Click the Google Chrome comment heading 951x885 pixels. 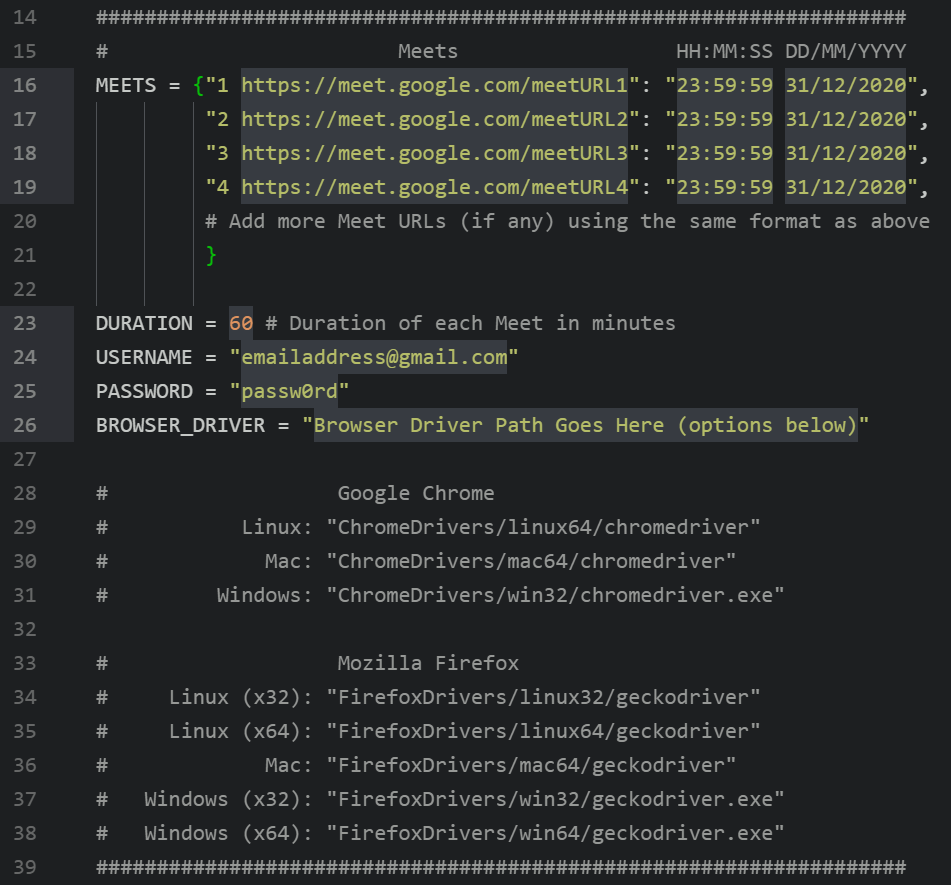coord(416,494)
